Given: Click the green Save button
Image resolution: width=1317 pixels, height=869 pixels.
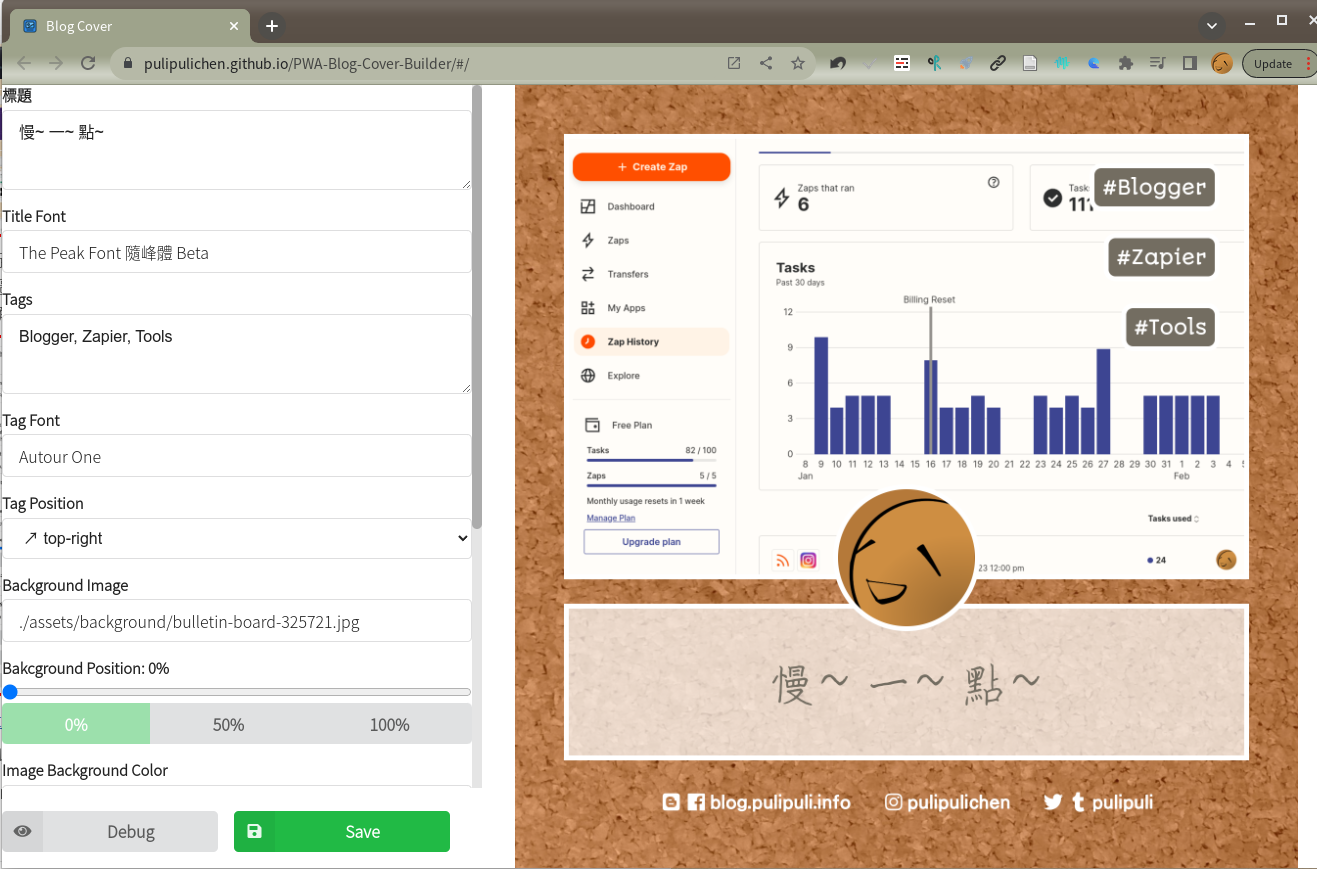Looking at the screenshot, I should [342, 831].
